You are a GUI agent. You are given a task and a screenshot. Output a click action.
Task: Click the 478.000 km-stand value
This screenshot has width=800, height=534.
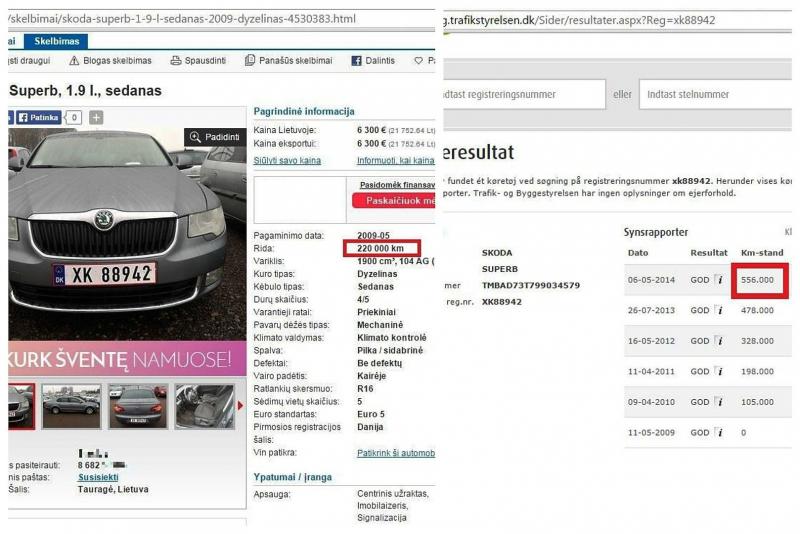coord(757,311)
